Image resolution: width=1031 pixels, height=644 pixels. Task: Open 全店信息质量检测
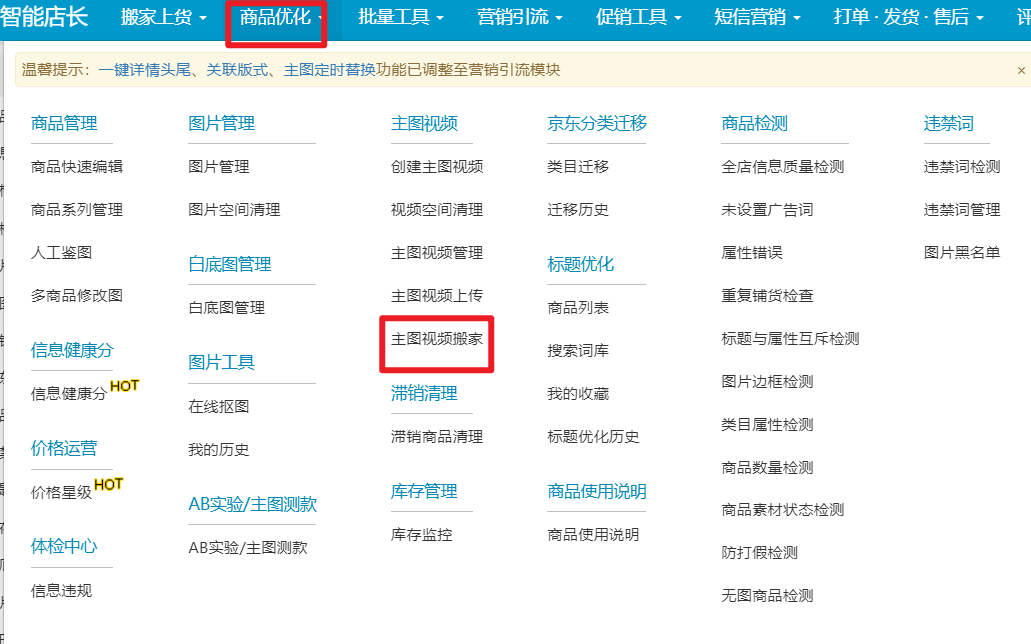782,167
